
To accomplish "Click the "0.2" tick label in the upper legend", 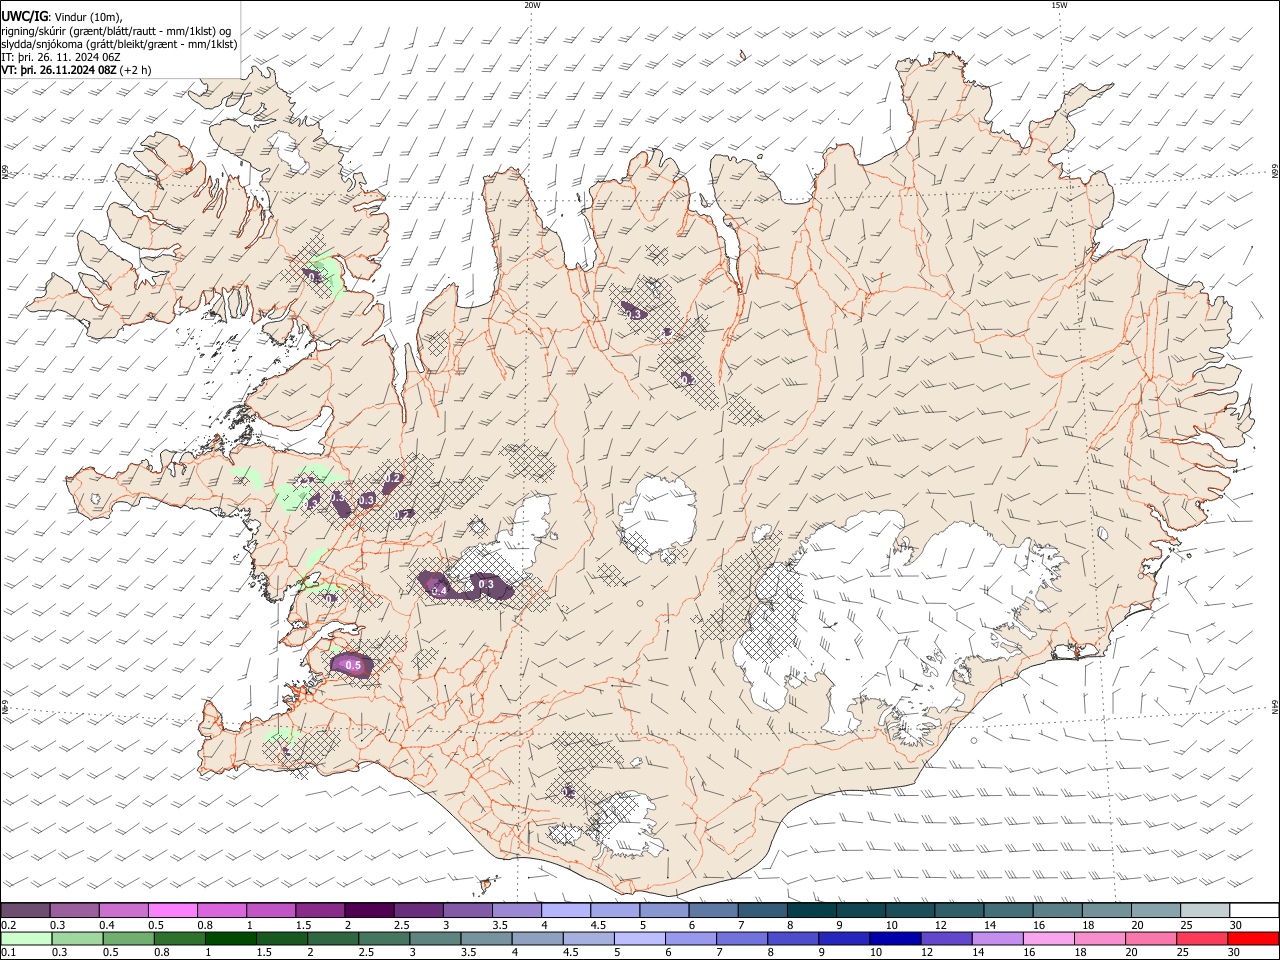I will pos(8,925).
